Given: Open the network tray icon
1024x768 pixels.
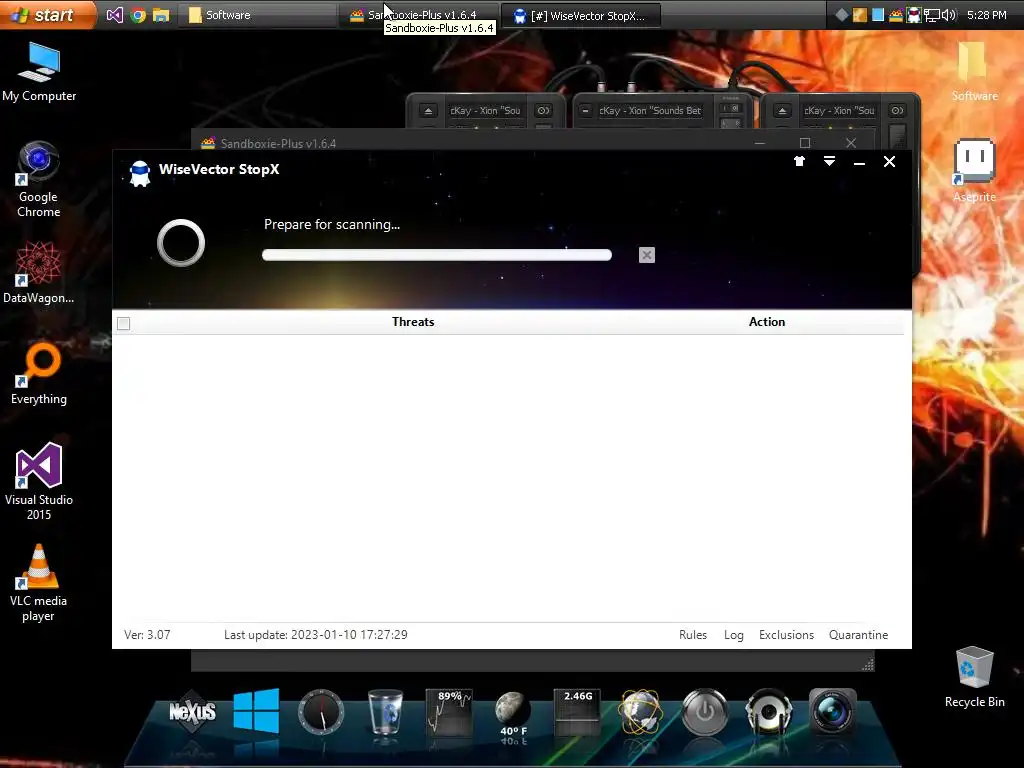Looking at the screenshot, I should pyautogui.click(x=931, y=15).
